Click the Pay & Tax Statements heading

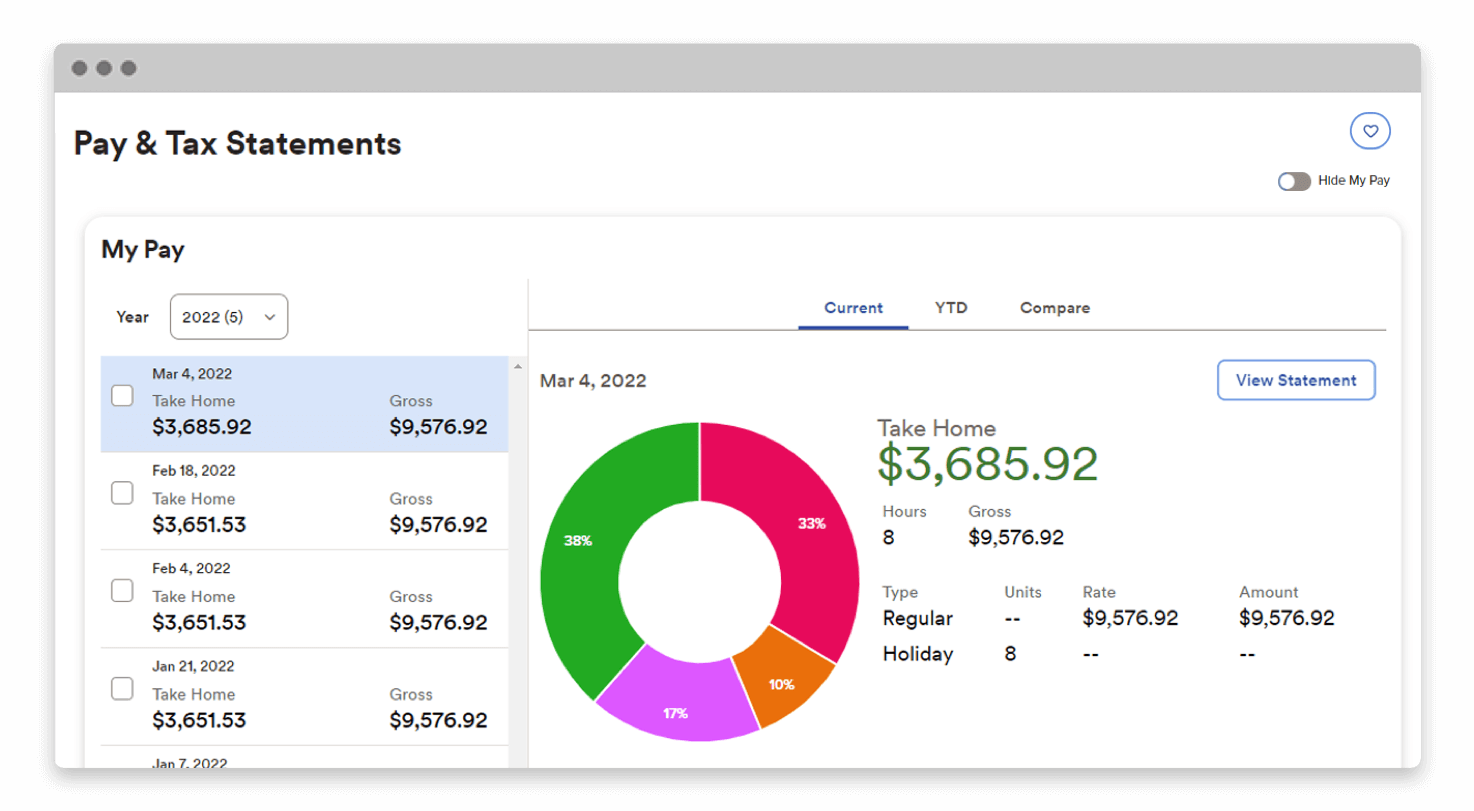tap(236, 143)
